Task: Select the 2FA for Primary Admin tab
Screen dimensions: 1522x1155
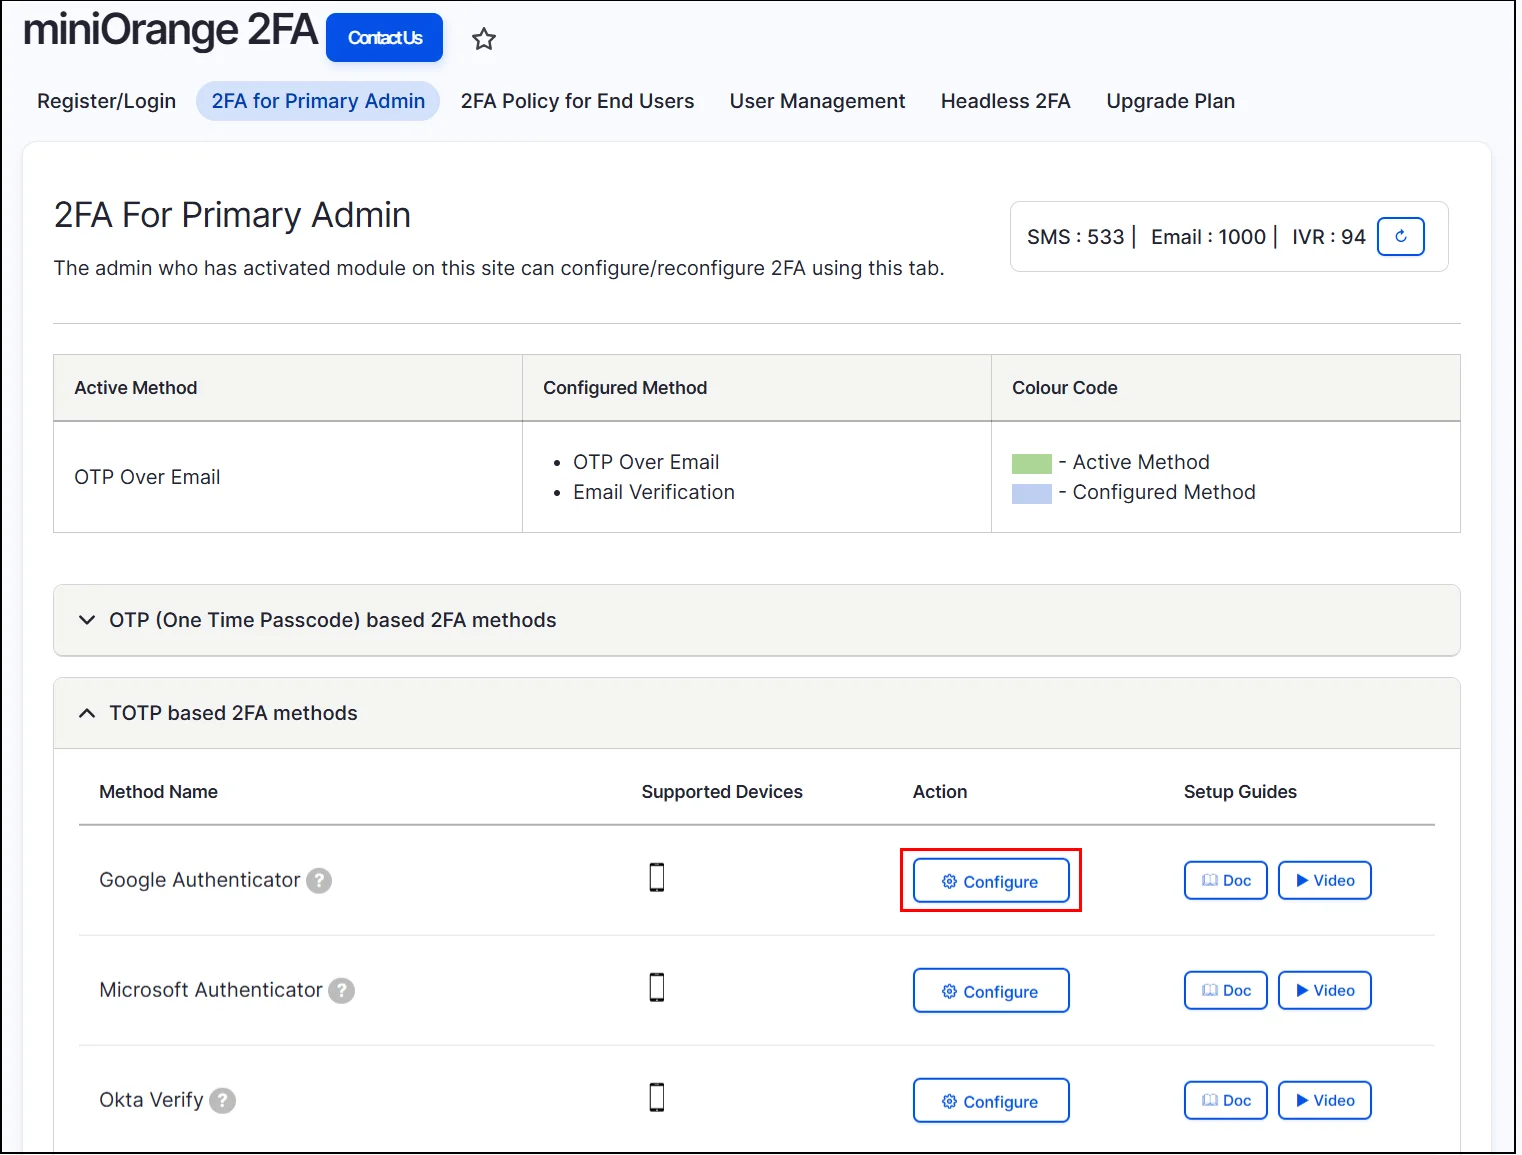Action: pos(318,101)
